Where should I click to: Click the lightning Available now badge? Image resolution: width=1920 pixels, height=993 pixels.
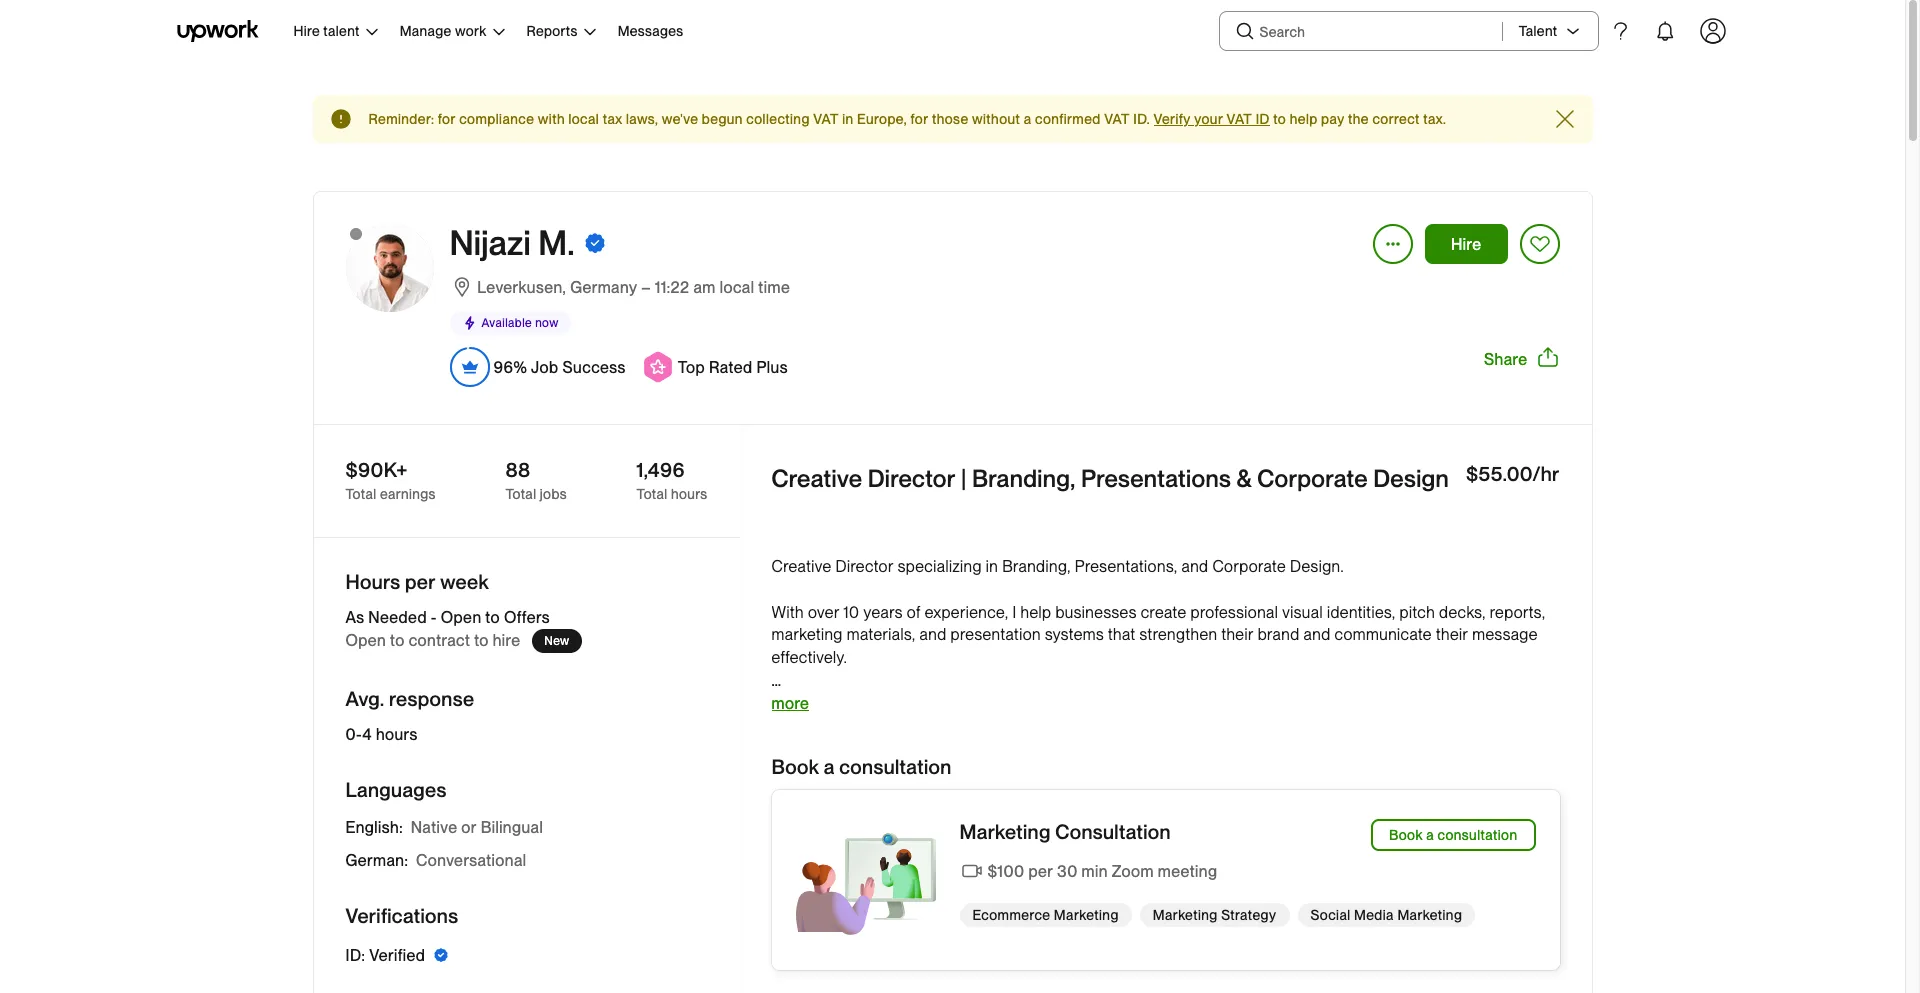coord(510,323)
